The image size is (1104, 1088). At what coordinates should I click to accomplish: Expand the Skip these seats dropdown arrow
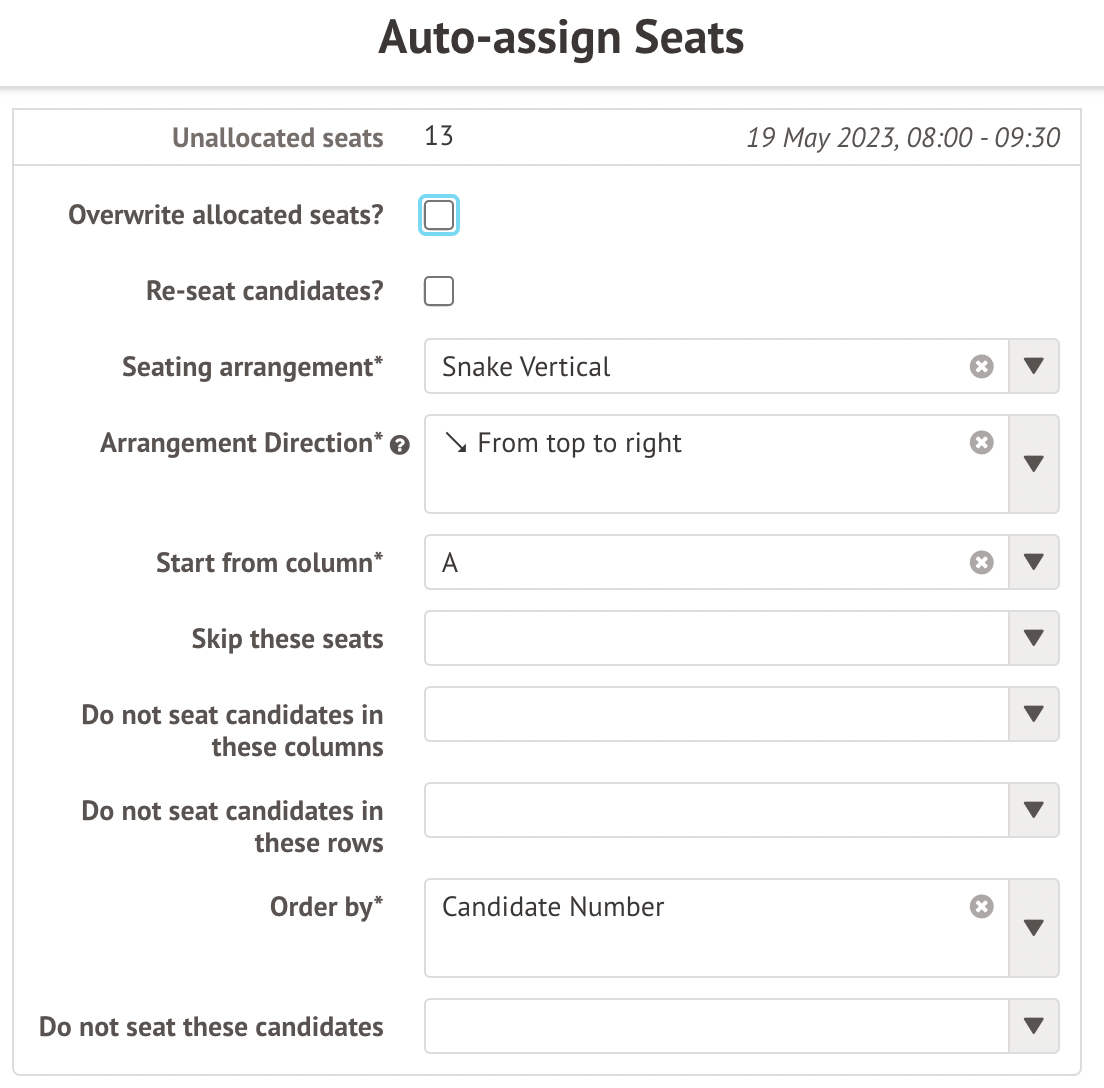click(1034, 639)
